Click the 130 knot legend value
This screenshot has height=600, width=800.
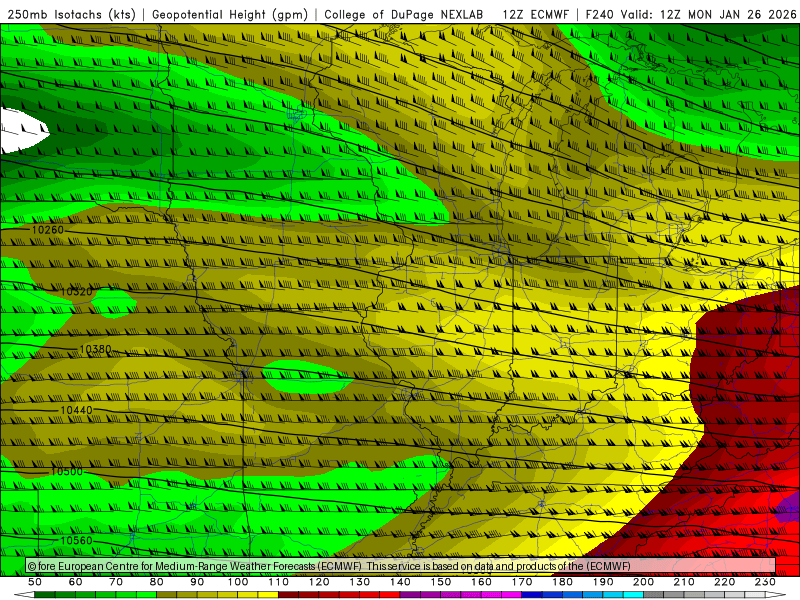[360, 582]
